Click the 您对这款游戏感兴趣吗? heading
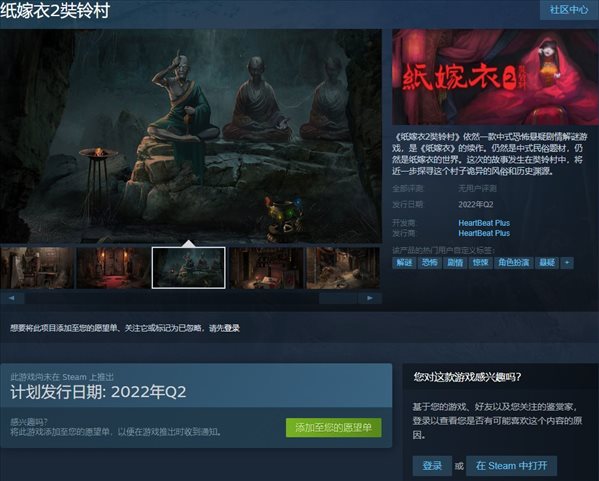 (467, 377)
